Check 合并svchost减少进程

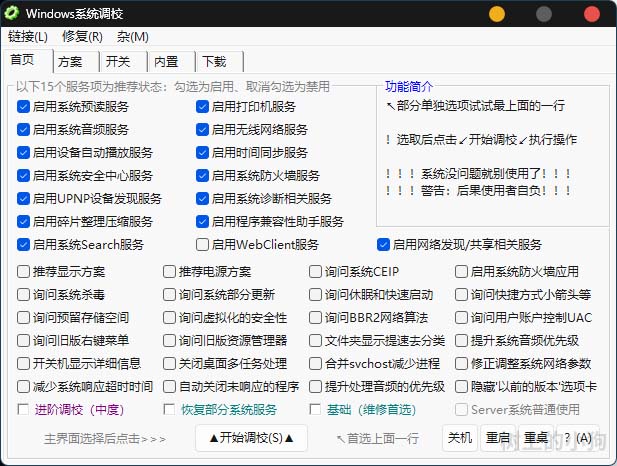[x=315, y=363]
